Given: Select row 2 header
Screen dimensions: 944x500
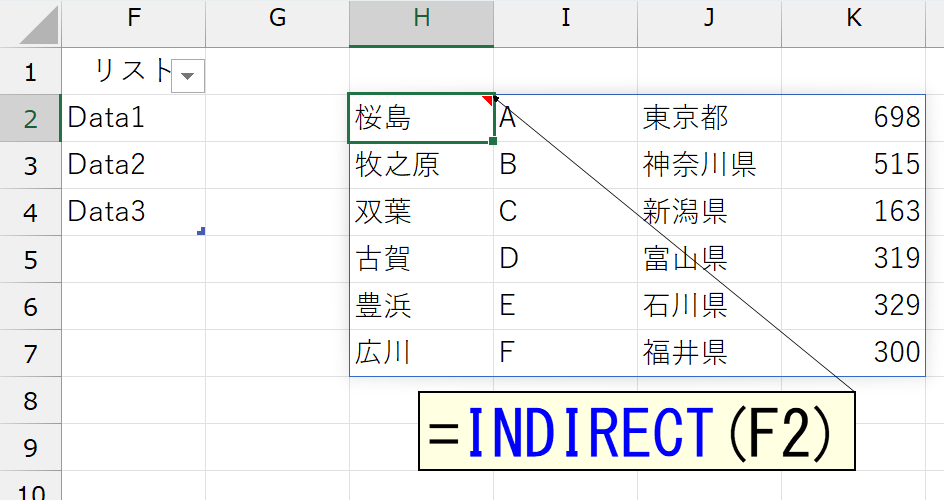Looking at the screenshot, I should point(30,118).
